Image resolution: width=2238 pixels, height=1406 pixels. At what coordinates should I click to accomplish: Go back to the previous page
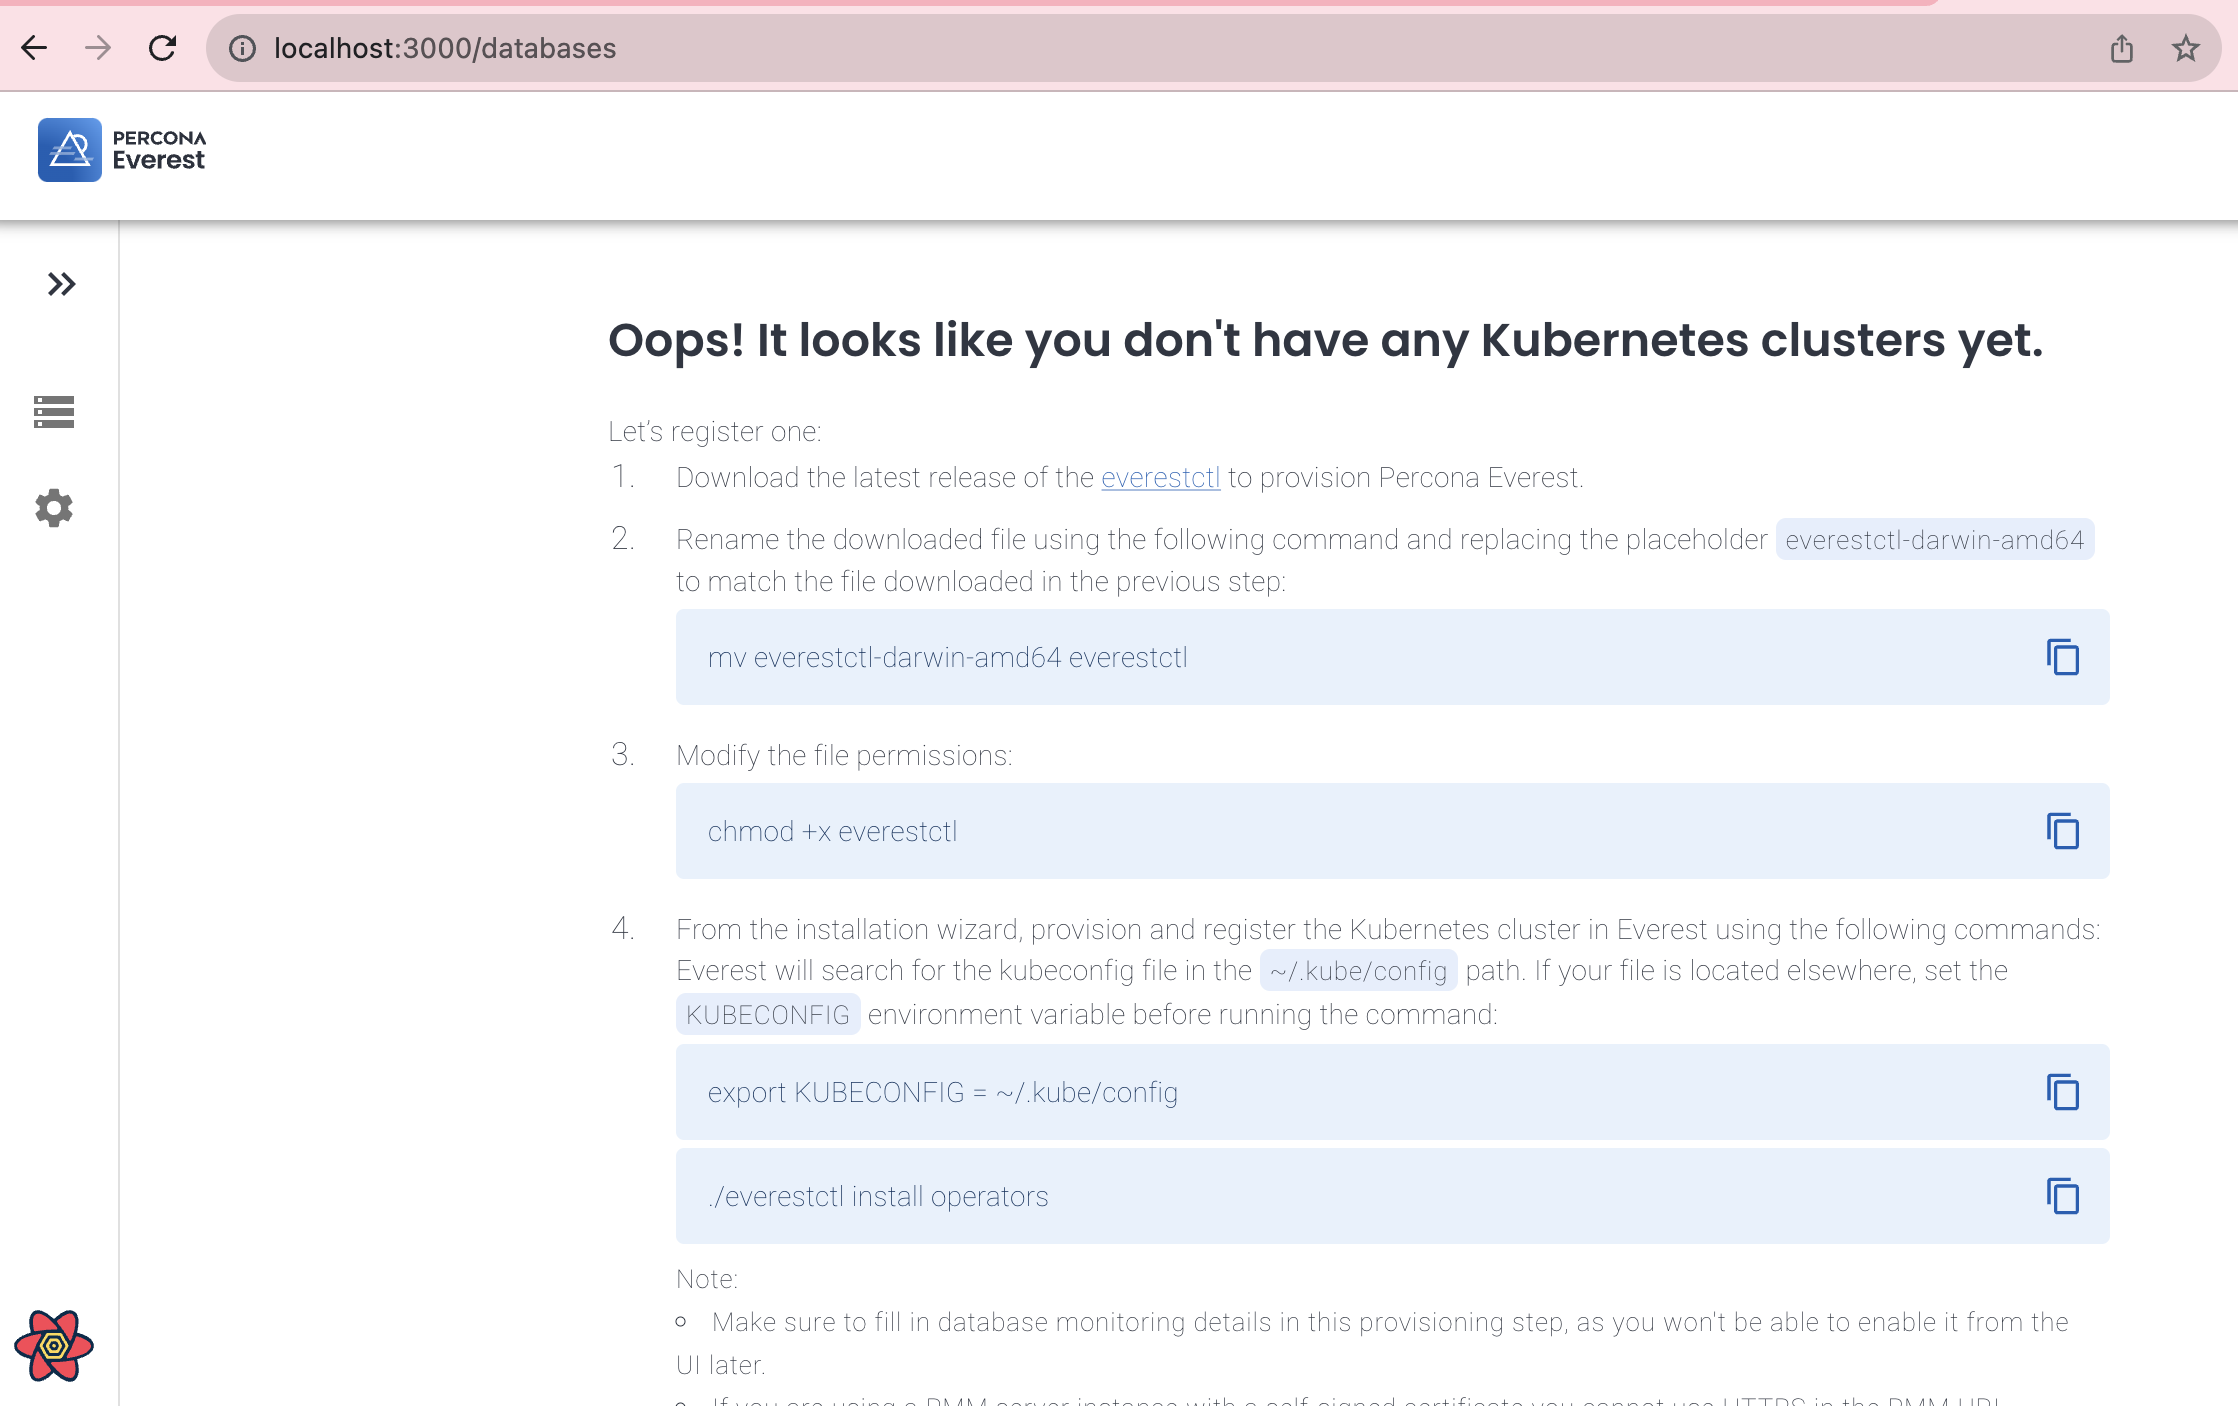34,48
